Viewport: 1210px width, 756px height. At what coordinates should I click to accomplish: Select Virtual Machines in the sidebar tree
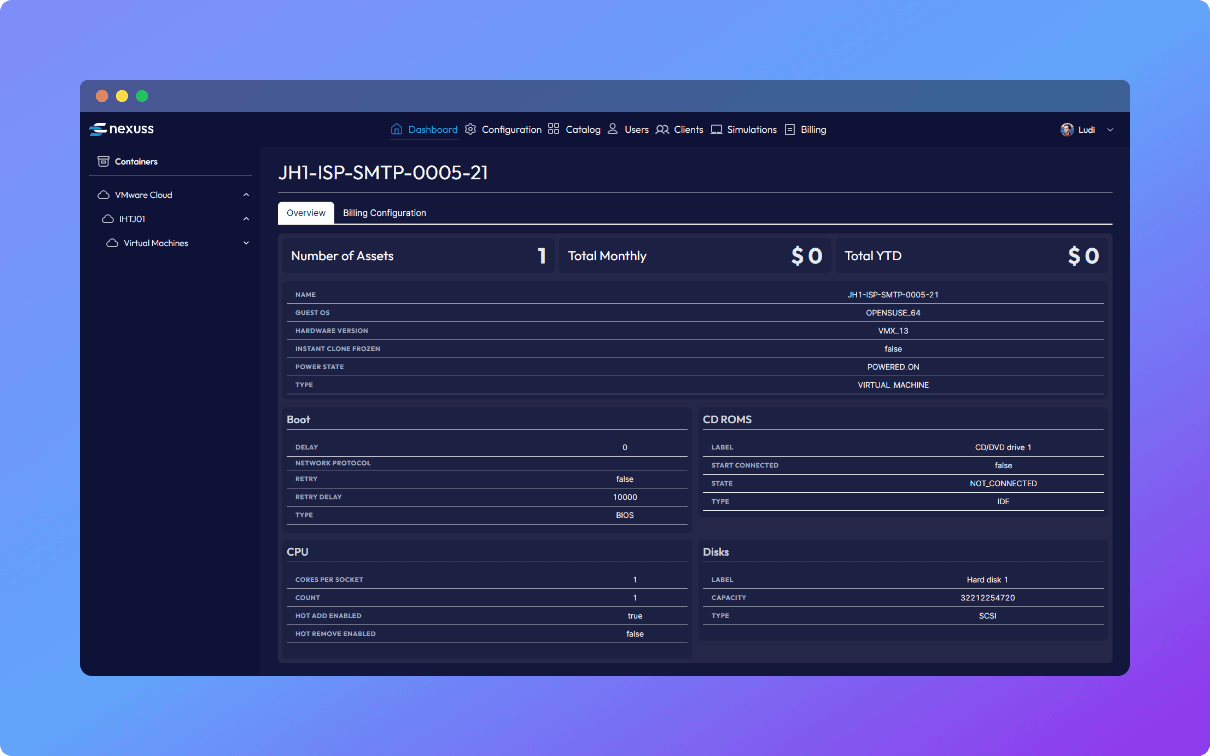156,243
